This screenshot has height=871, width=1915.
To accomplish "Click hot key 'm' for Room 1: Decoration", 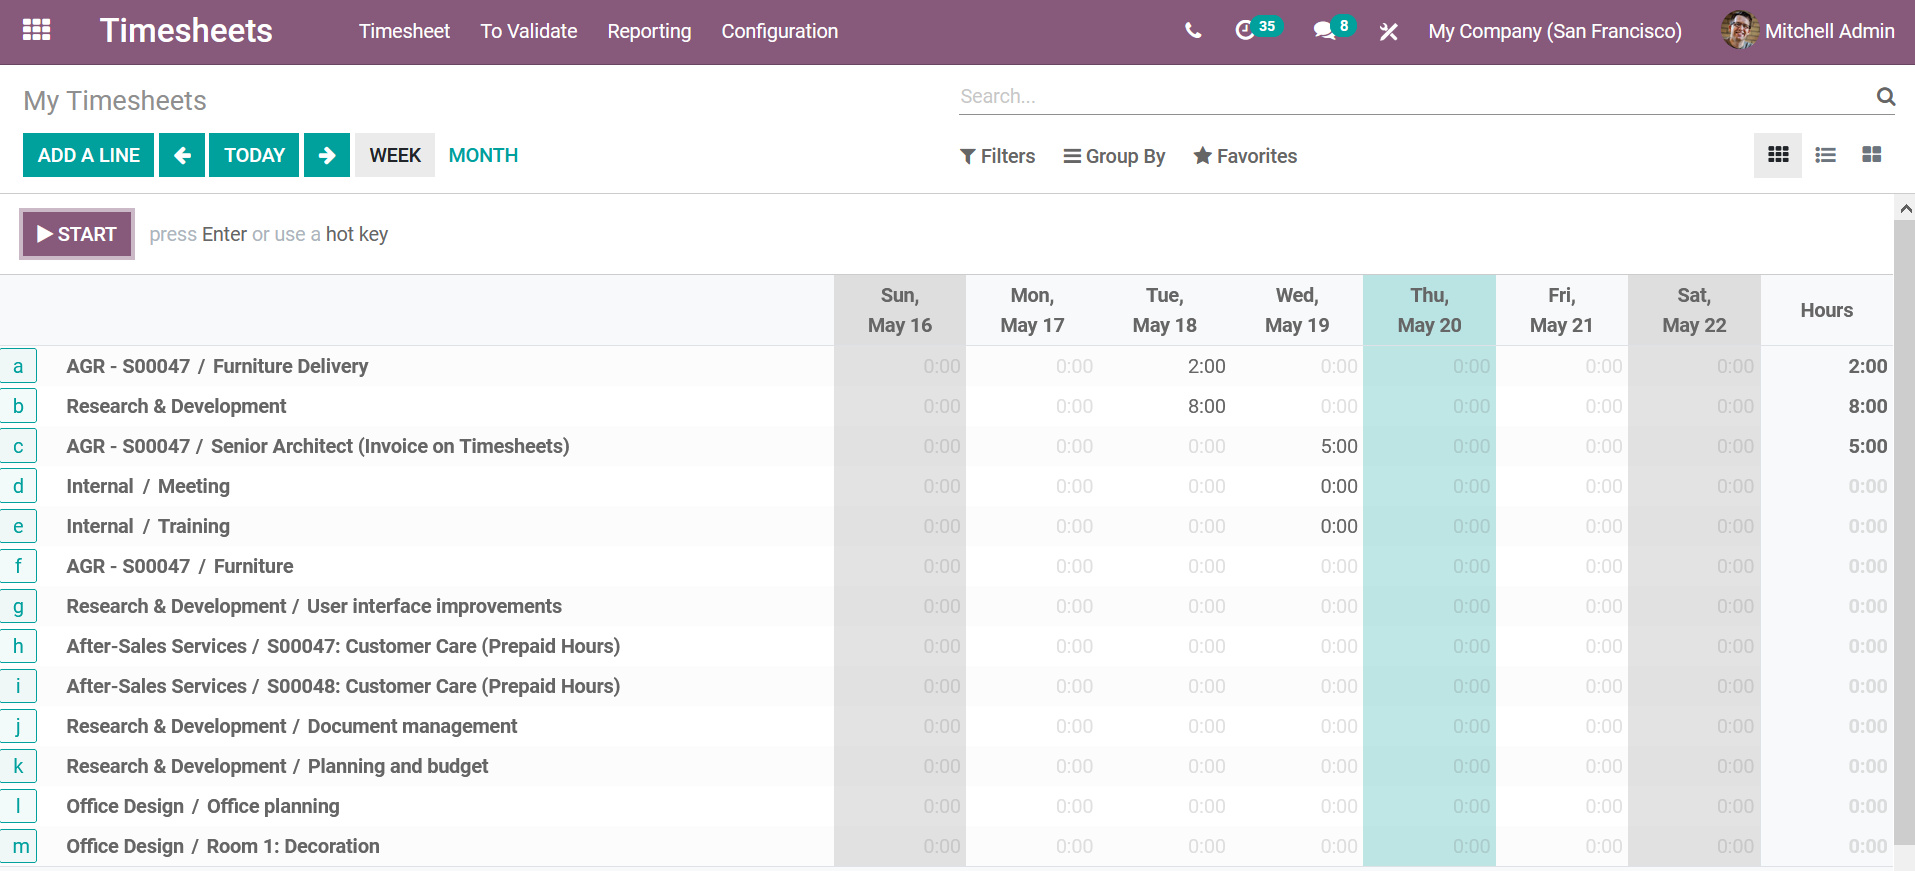I will pos(18,846).
